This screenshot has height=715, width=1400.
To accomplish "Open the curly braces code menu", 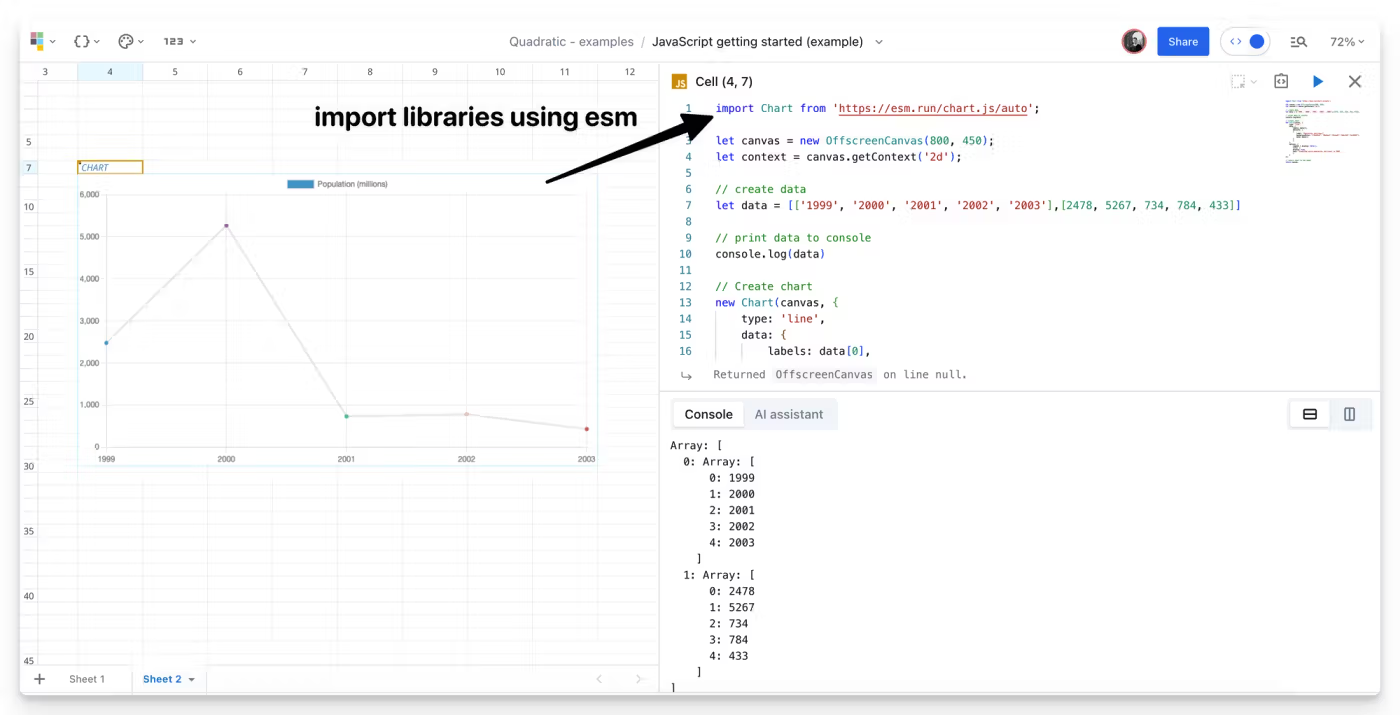I will [x=87, y=42].
